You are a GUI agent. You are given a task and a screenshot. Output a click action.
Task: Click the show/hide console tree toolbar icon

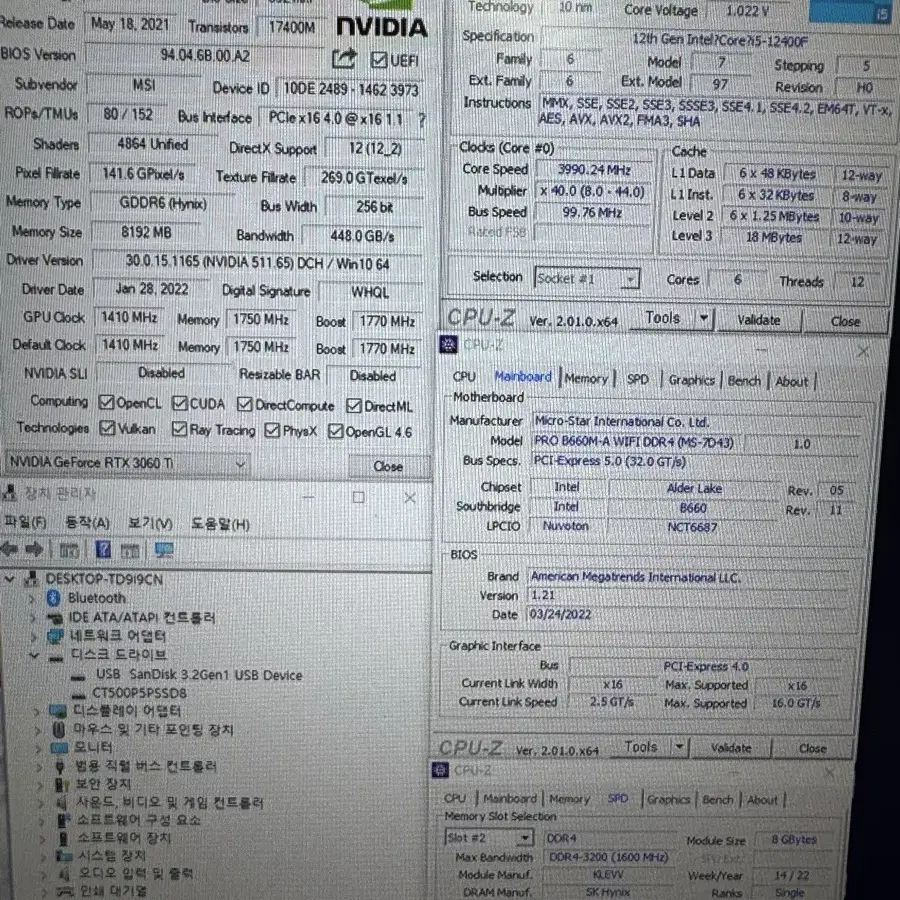pyautogui.click(x=69, y=550)
